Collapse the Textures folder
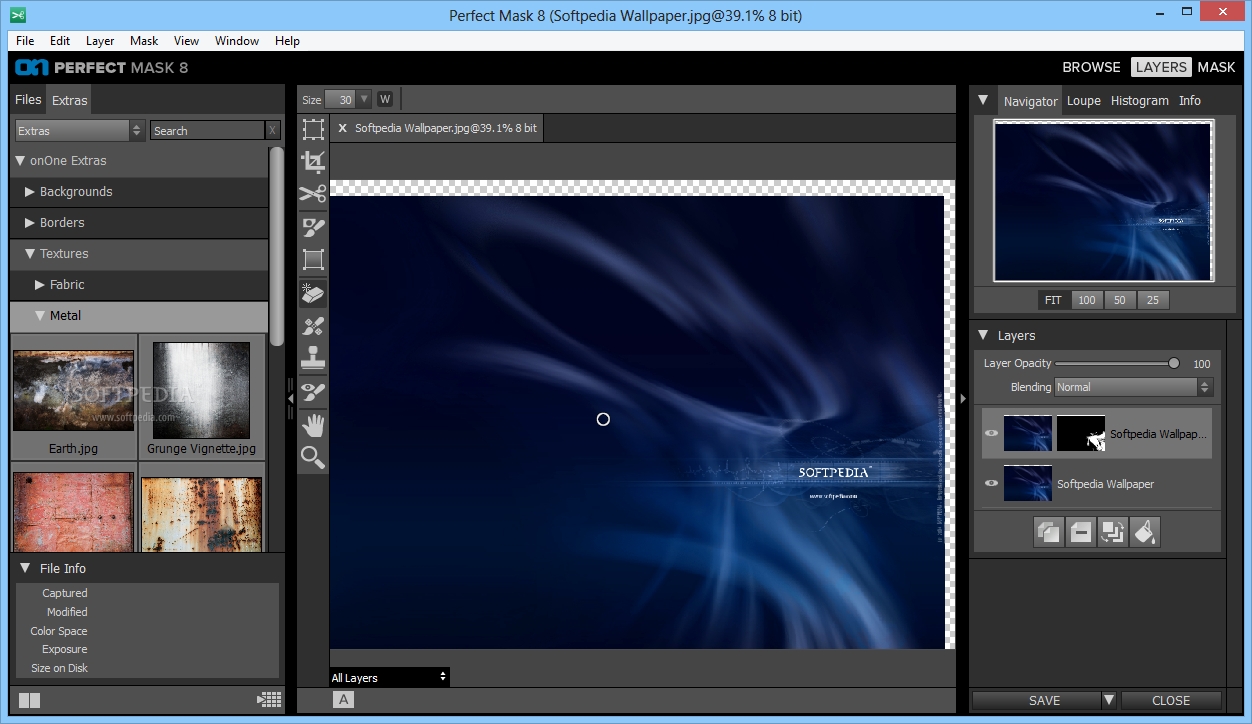This screenshot has height=724, width=1252. (x=30, y=253)
